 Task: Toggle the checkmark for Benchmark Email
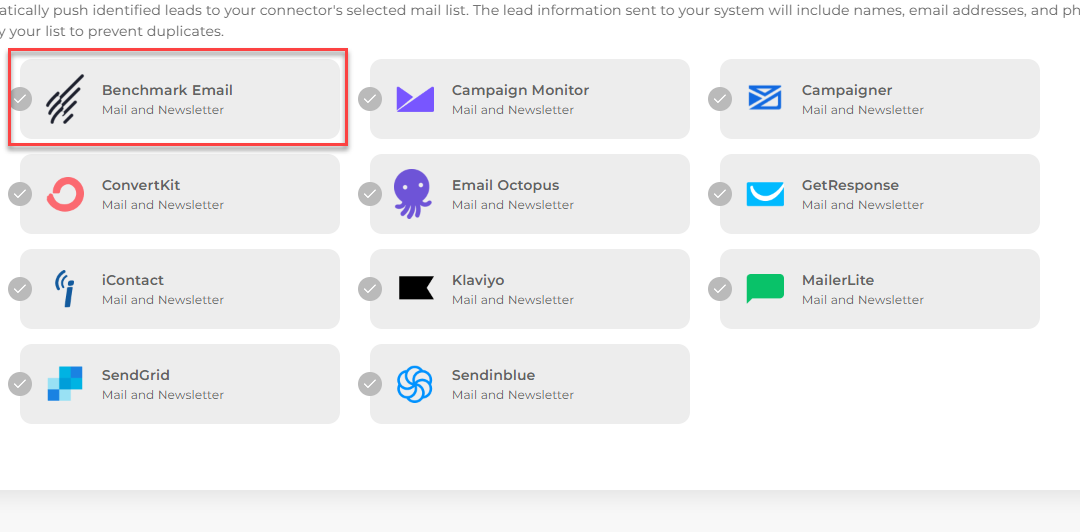20,99
